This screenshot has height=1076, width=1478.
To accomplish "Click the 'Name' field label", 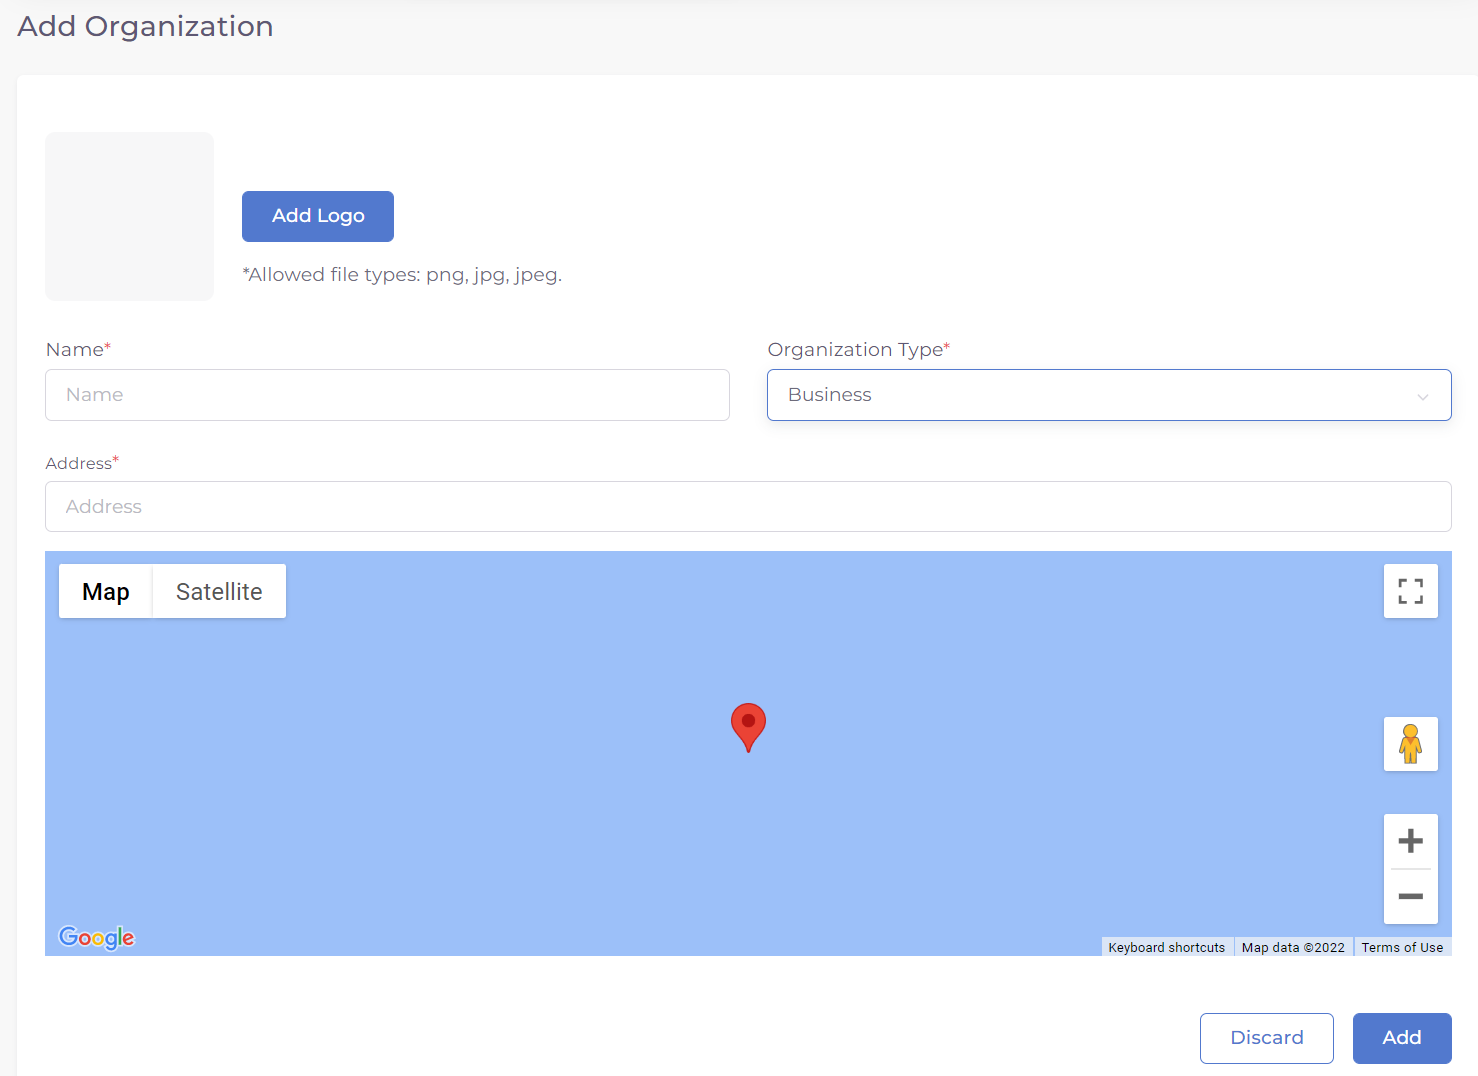I will 78,349.
